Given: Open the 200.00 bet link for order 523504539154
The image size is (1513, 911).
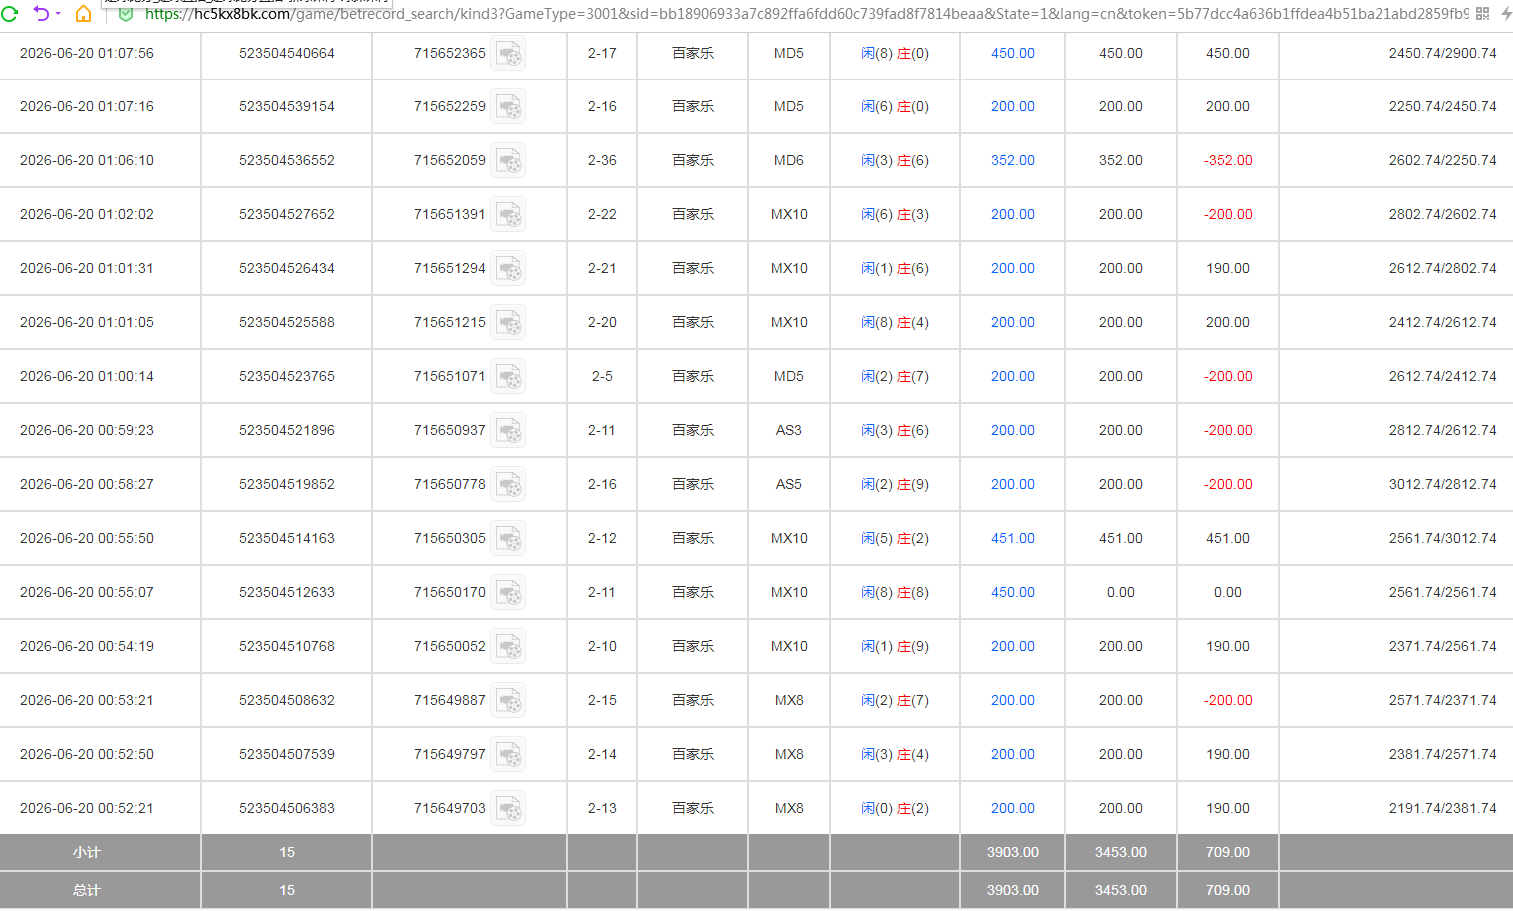Looking at the screenshot, I should pos(1013,106).
